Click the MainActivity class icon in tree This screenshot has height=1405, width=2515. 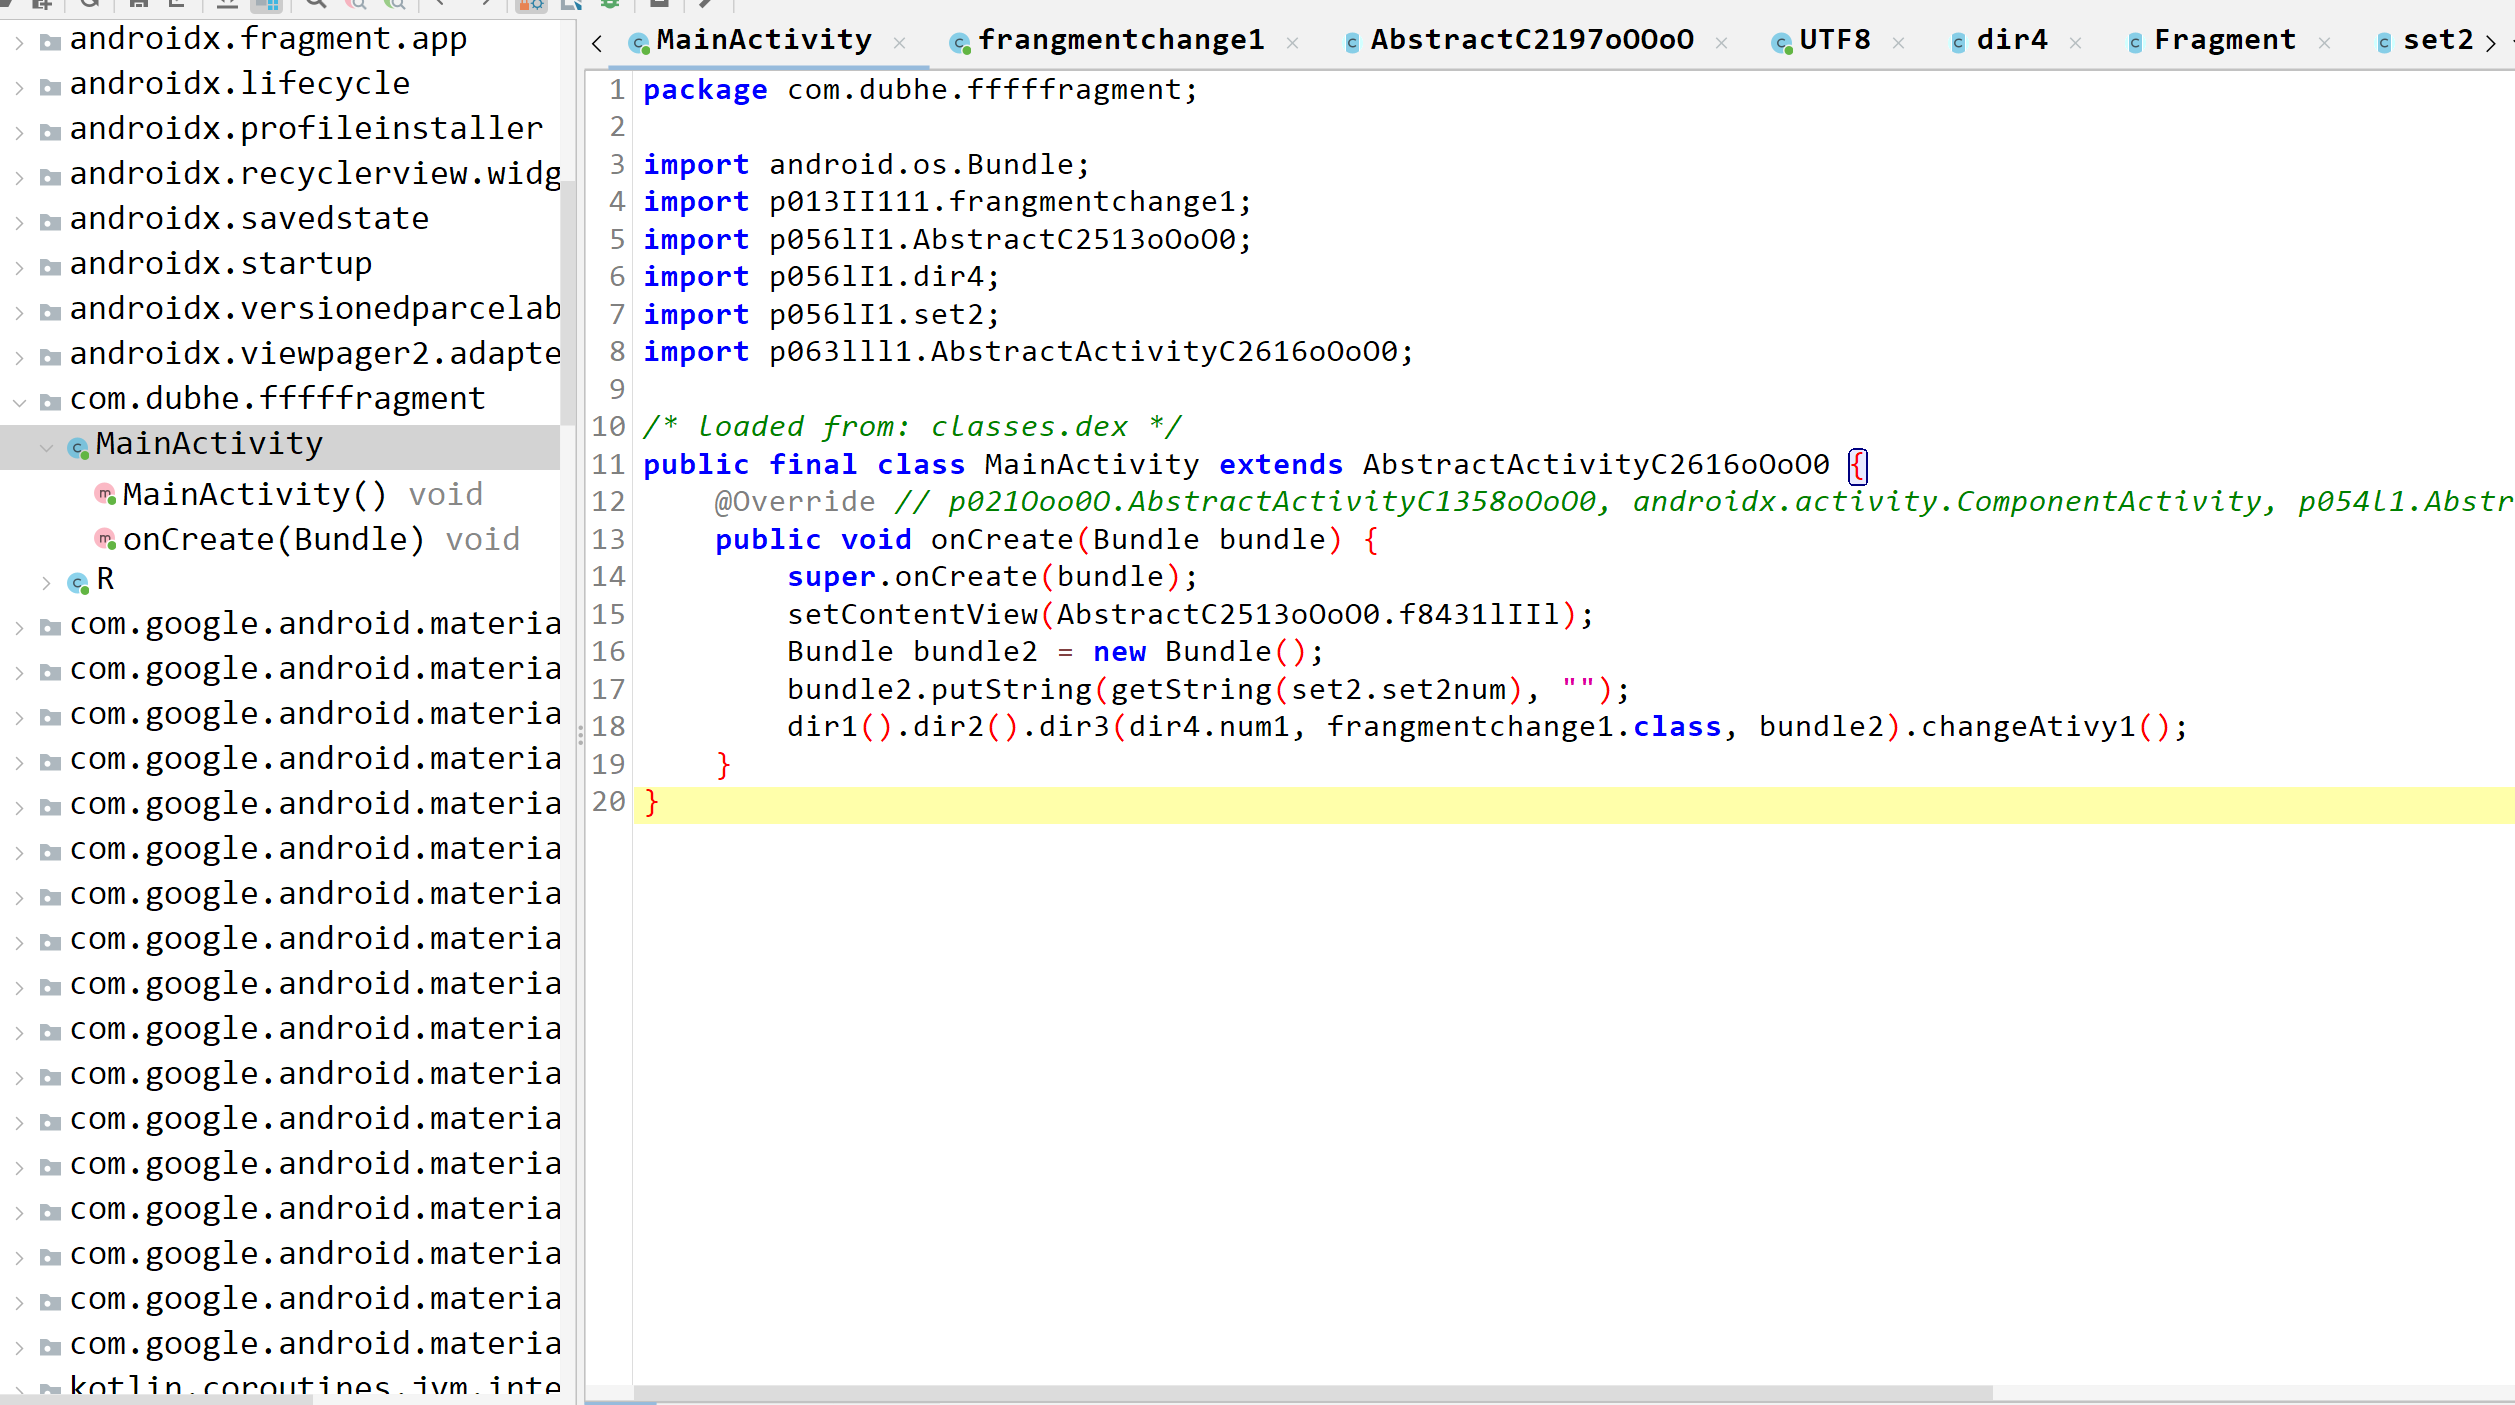pyautogui.click(x=78, y=446)
